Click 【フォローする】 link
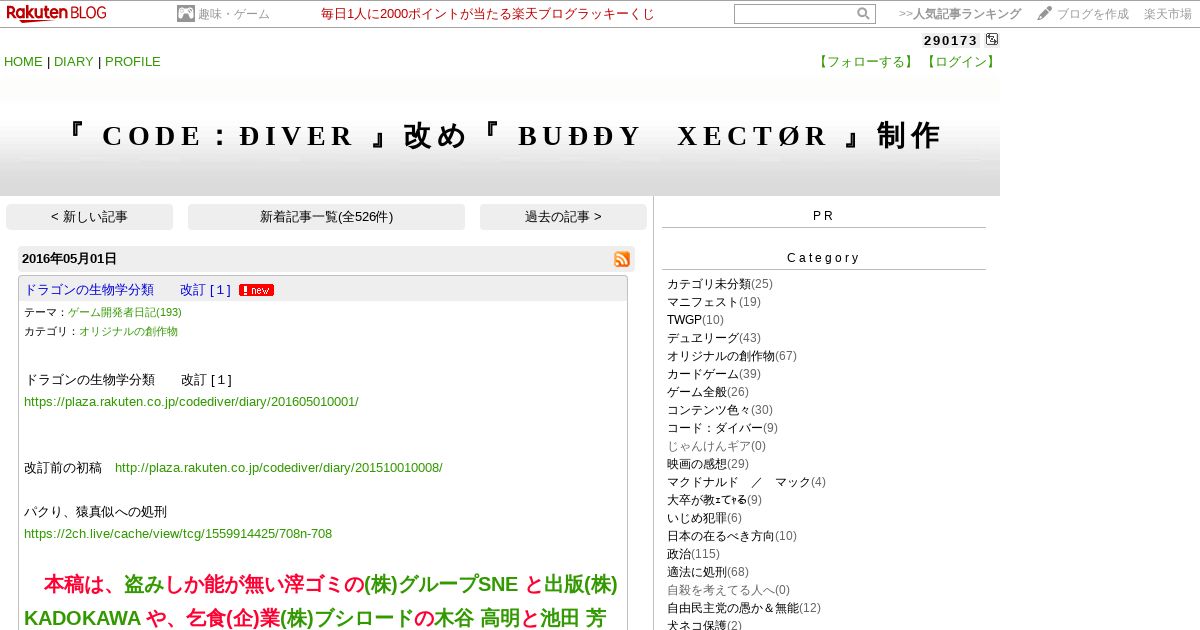Viewport: 1200px width, 630px height. pyautogui.click(x=866, y=62)
